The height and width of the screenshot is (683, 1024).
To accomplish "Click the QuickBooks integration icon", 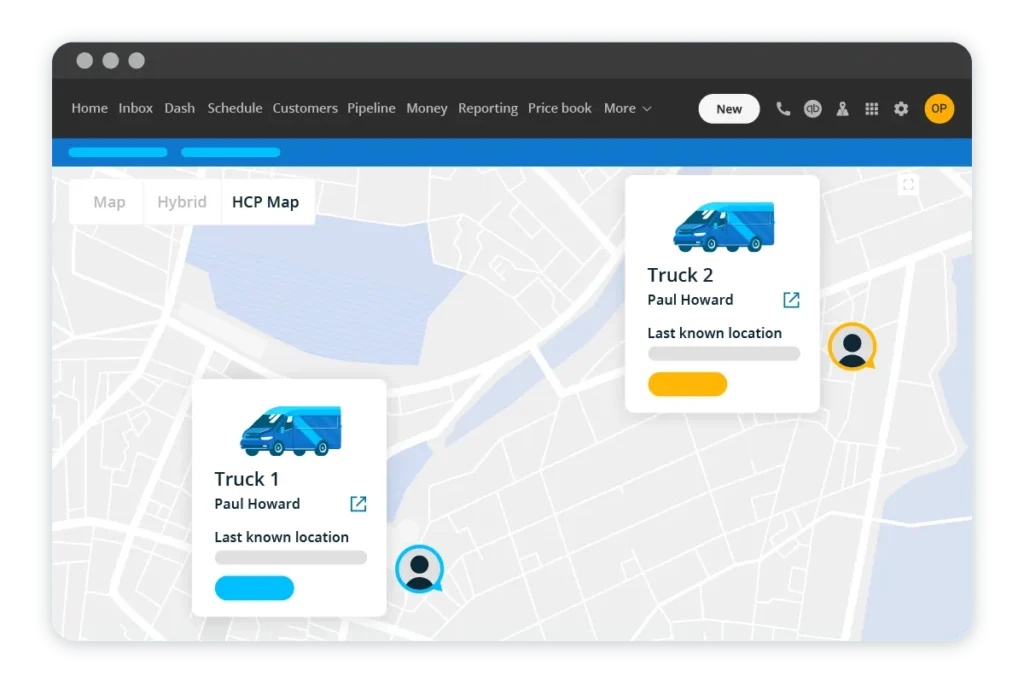I will point(812,108).
